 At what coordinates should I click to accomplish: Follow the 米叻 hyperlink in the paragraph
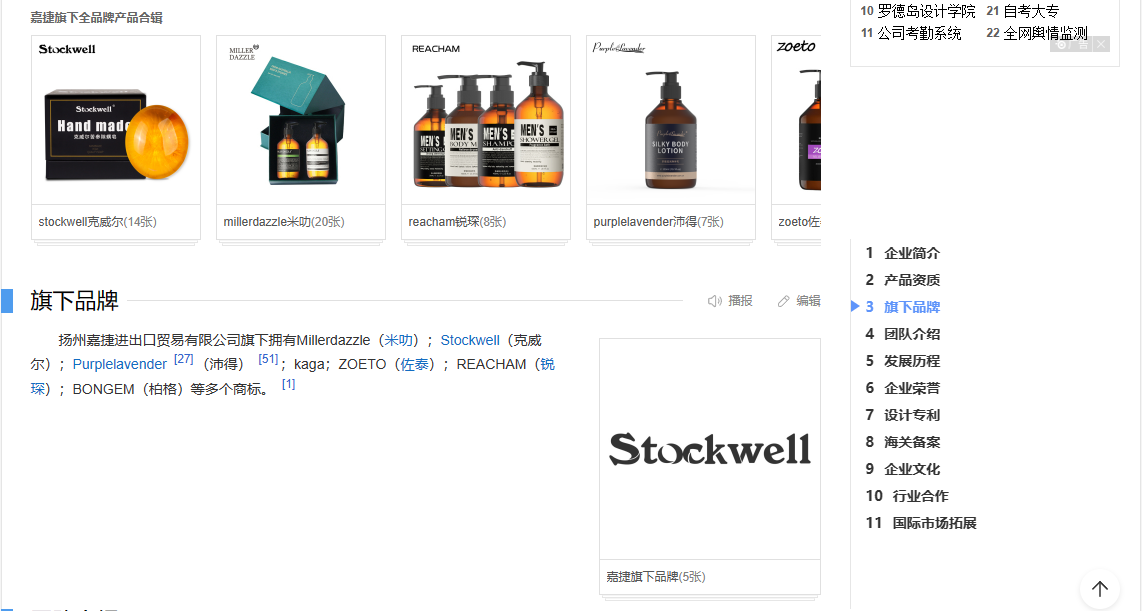pyautogui.click(x=399, y=340)
